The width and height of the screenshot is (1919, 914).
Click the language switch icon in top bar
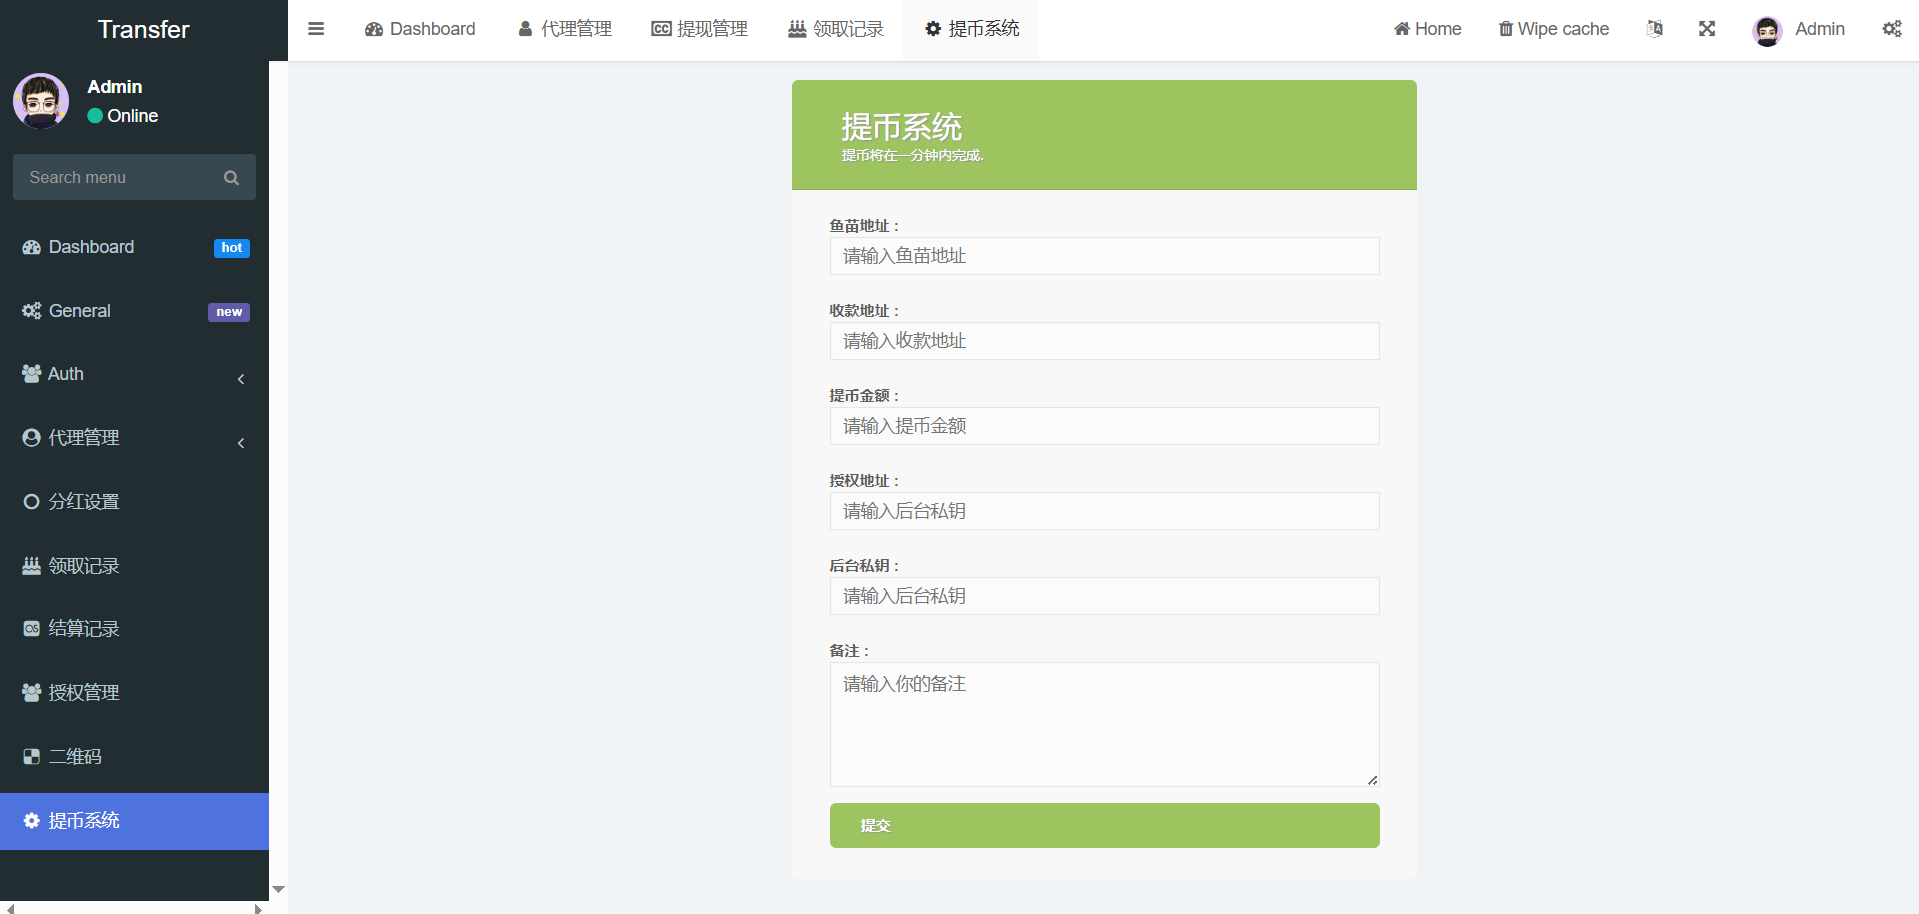pos(1655,29)
